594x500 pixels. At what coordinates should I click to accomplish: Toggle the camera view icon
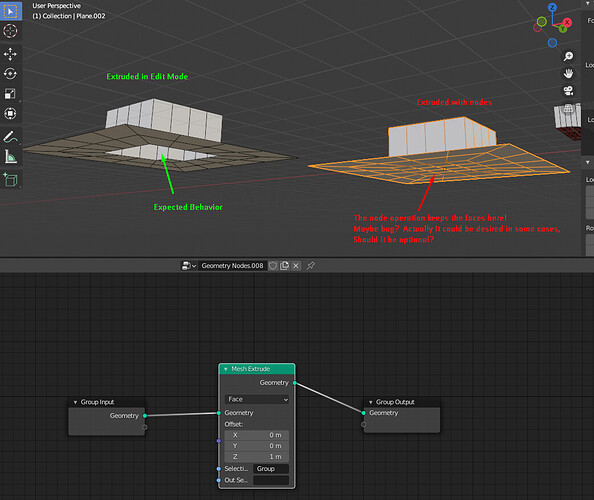click(x=568, y=91)
